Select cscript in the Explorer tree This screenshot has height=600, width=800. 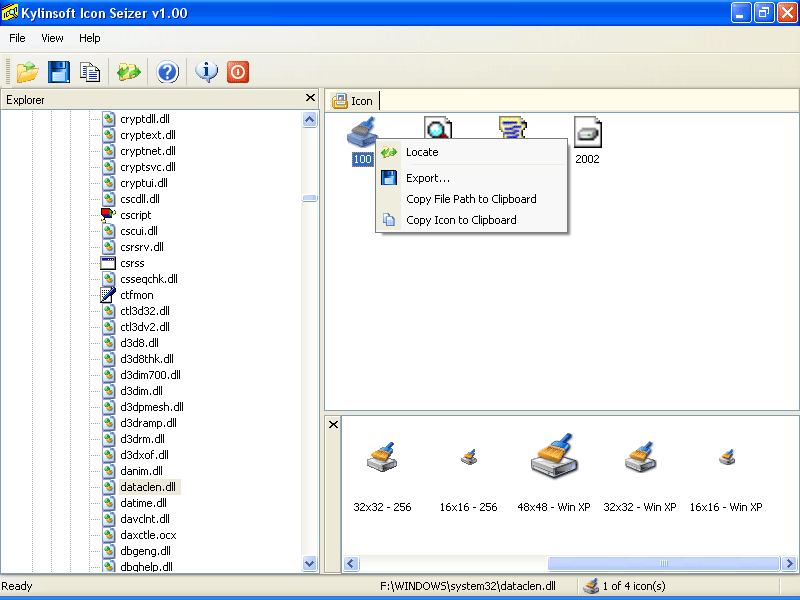(x=135, y=215)
